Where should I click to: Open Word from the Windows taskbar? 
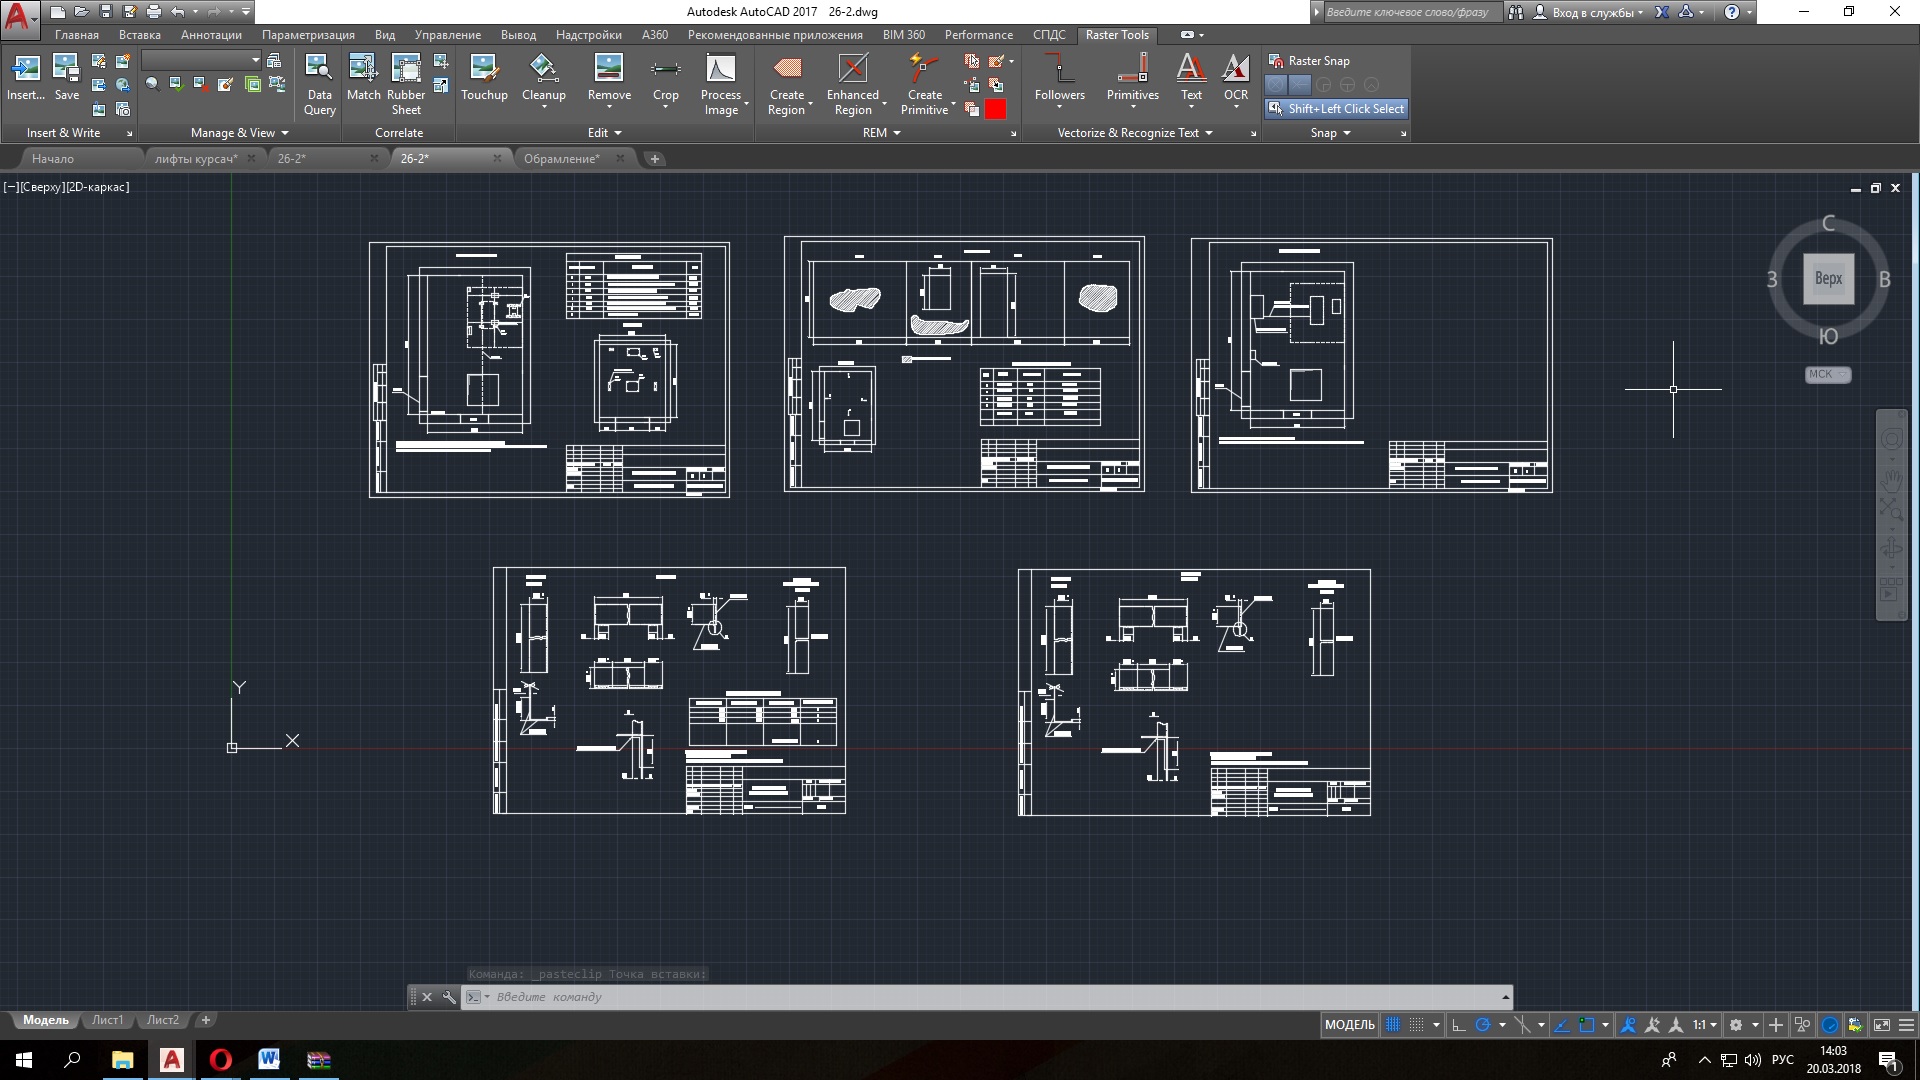click(269, 1060)
